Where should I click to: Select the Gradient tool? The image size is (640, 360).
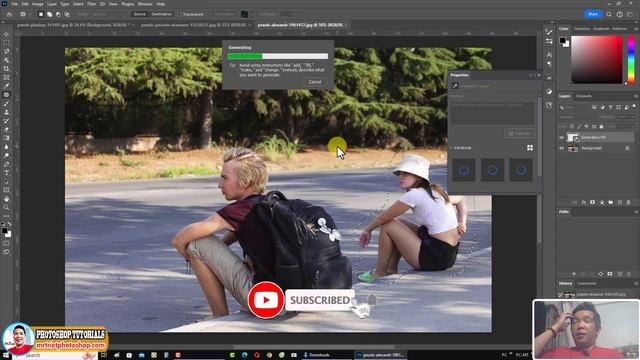(x=6, y=138)
